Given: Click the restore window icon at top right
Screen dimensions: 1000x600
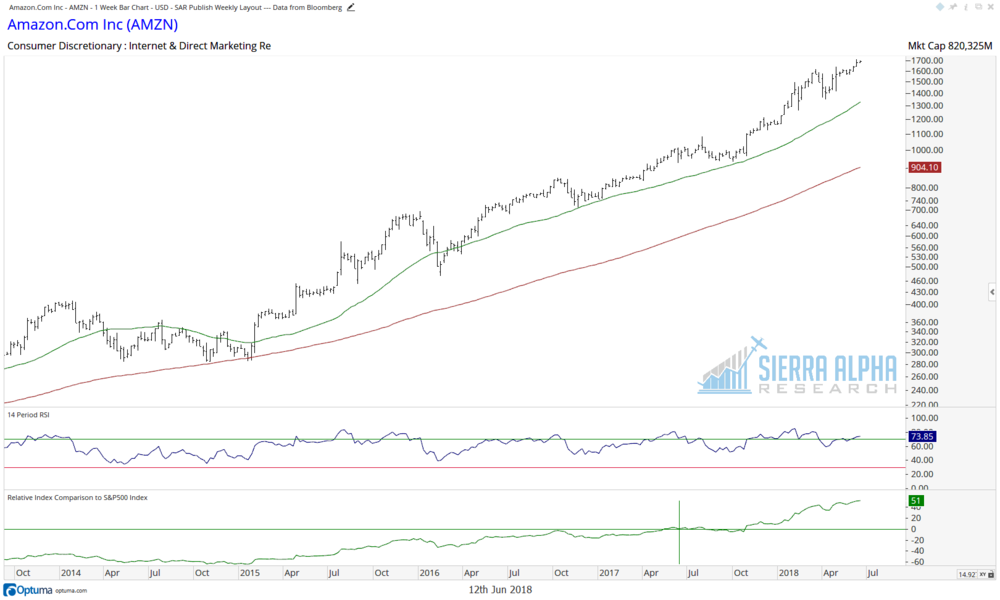Looking at the screenshot, I should (x=978, y=6).
